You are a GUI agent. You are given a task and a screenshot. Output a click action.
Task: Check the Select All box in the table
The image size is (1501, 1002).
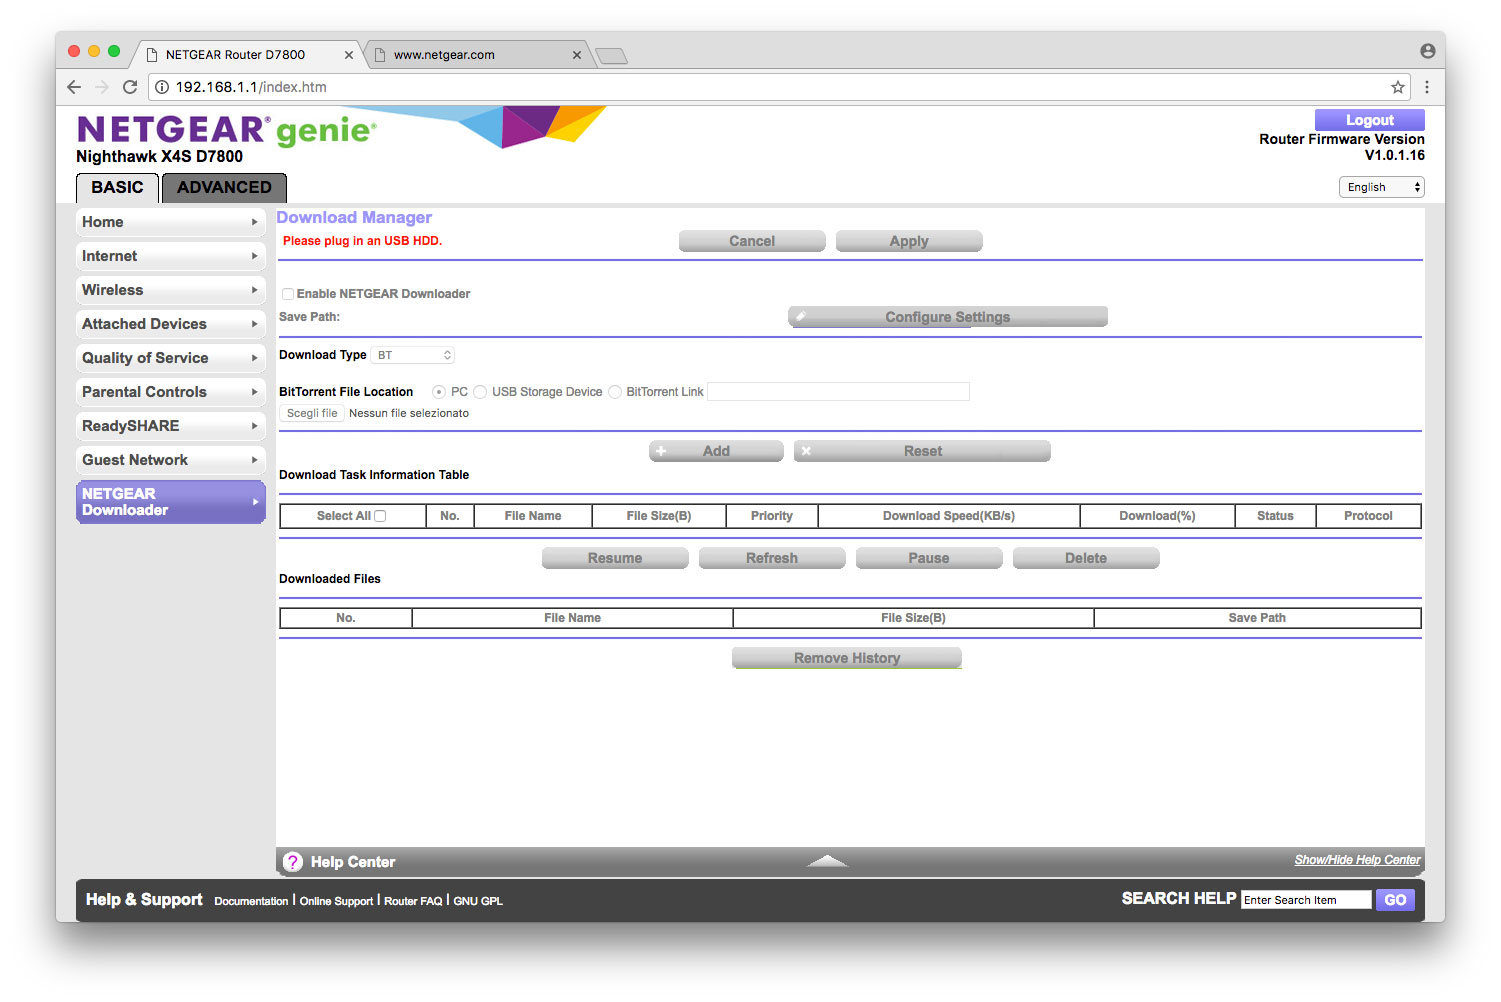pos(380,516)
